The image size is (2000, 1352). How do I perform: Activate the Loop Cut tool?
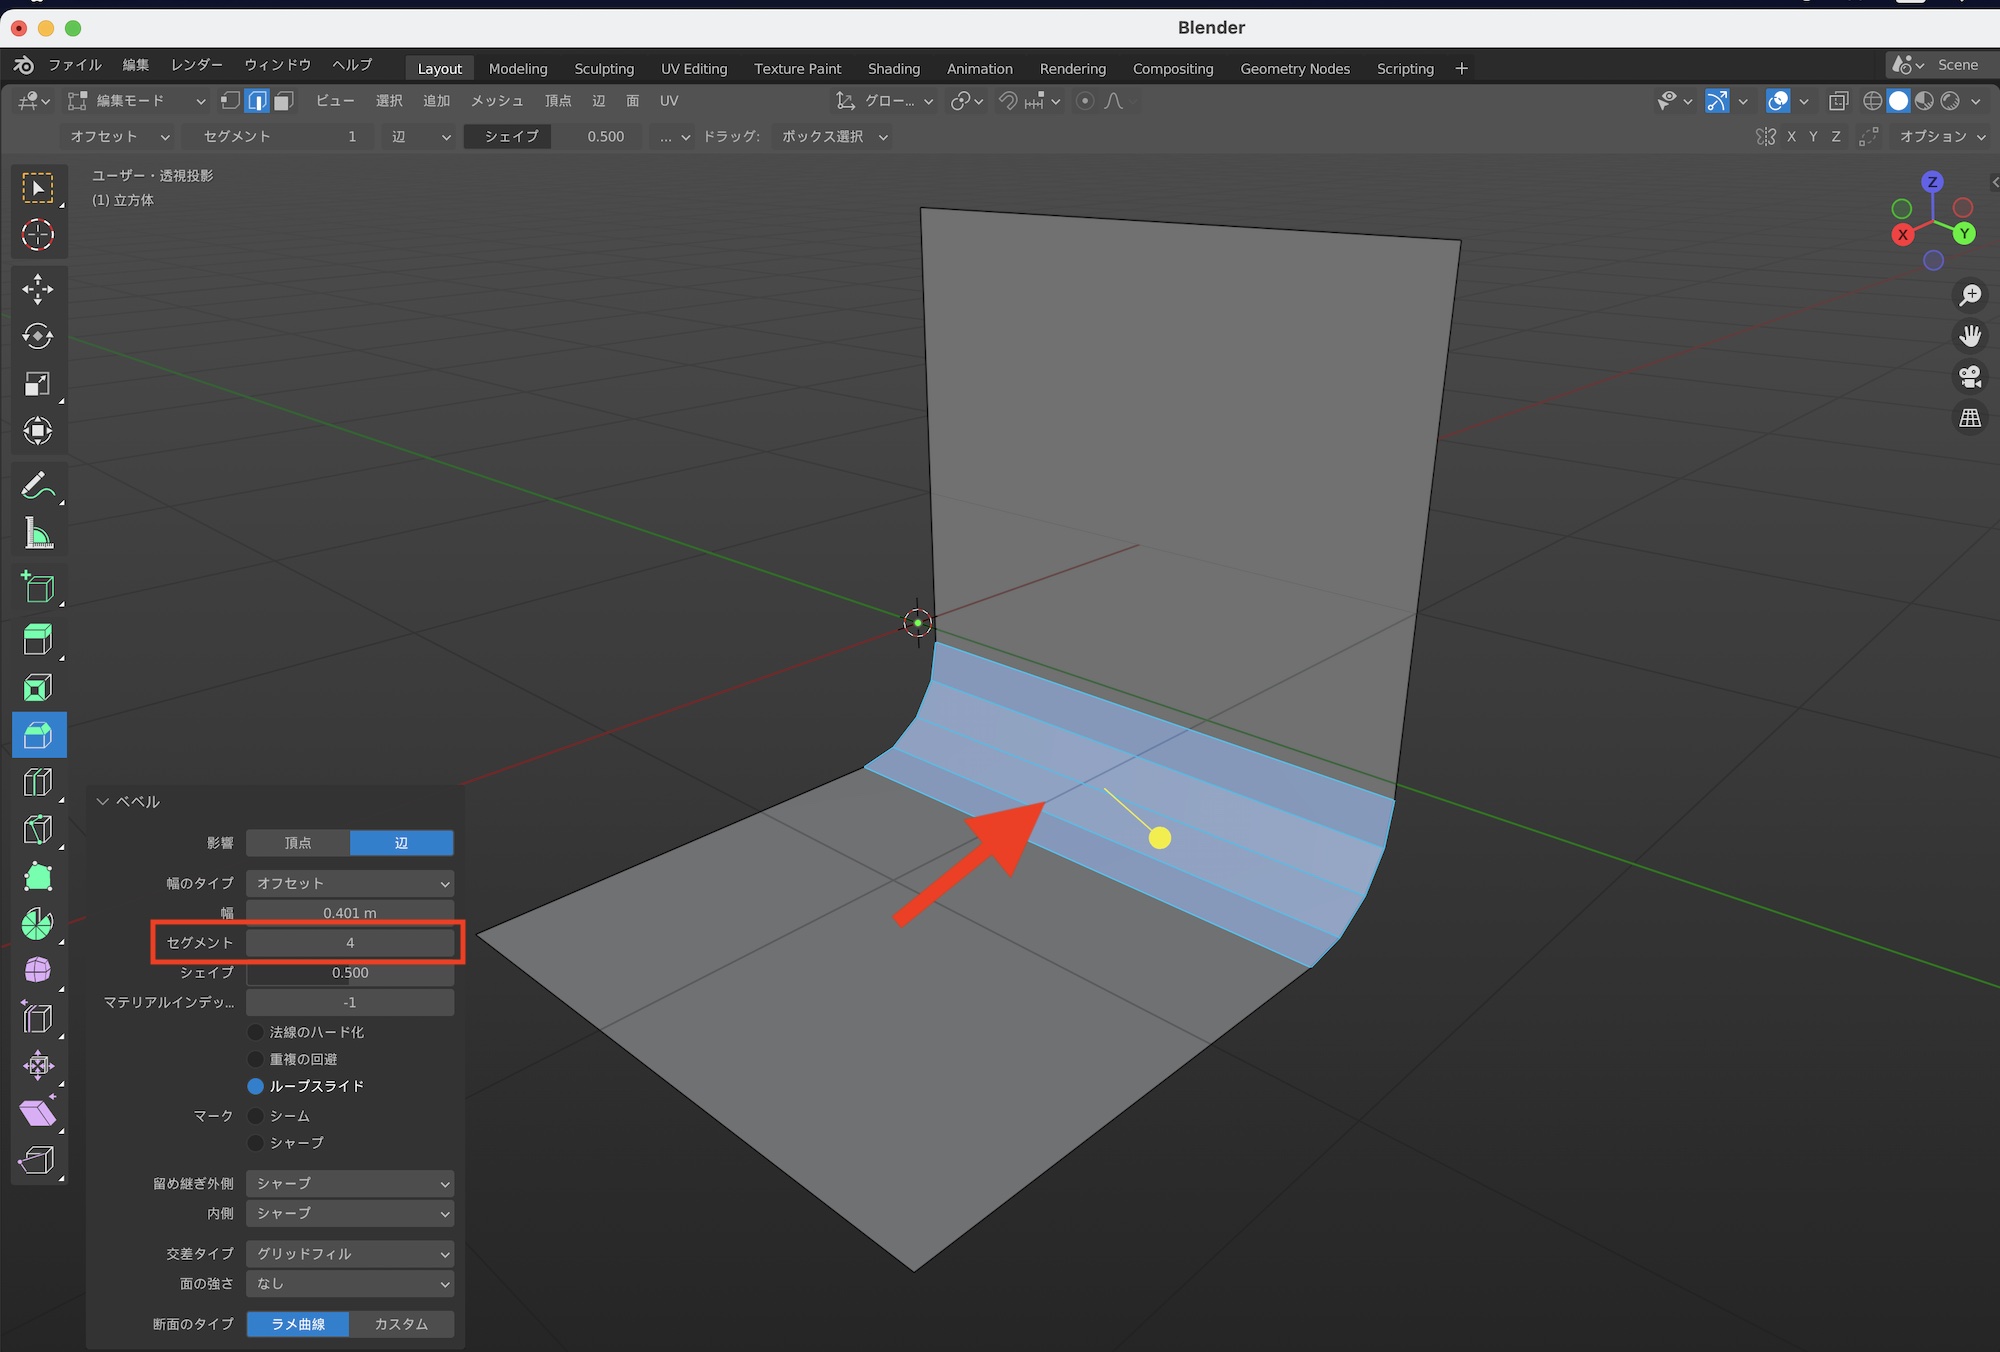[38, 782]
